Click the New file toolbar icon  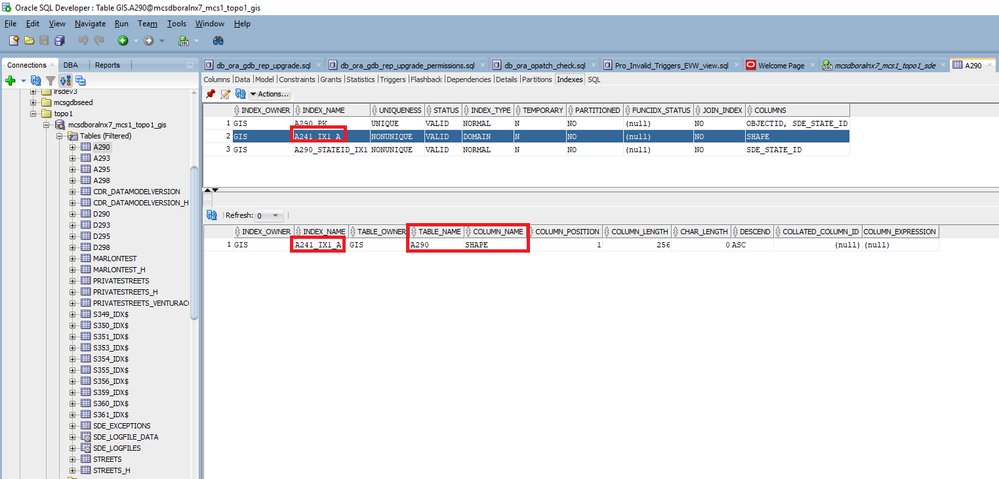tap(13, 41)
